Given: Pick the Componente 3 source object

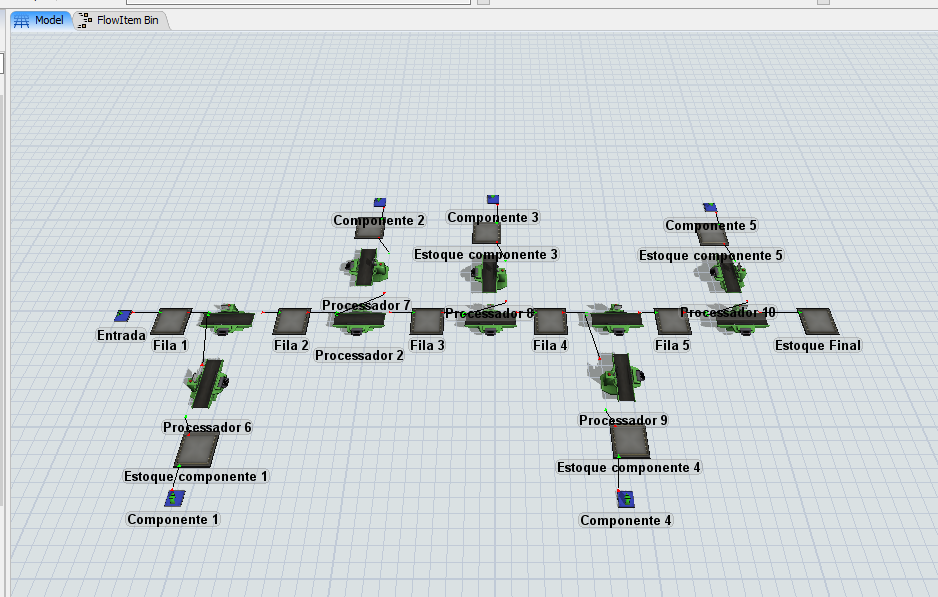Looking at the screenshot, I should [492, 200].
